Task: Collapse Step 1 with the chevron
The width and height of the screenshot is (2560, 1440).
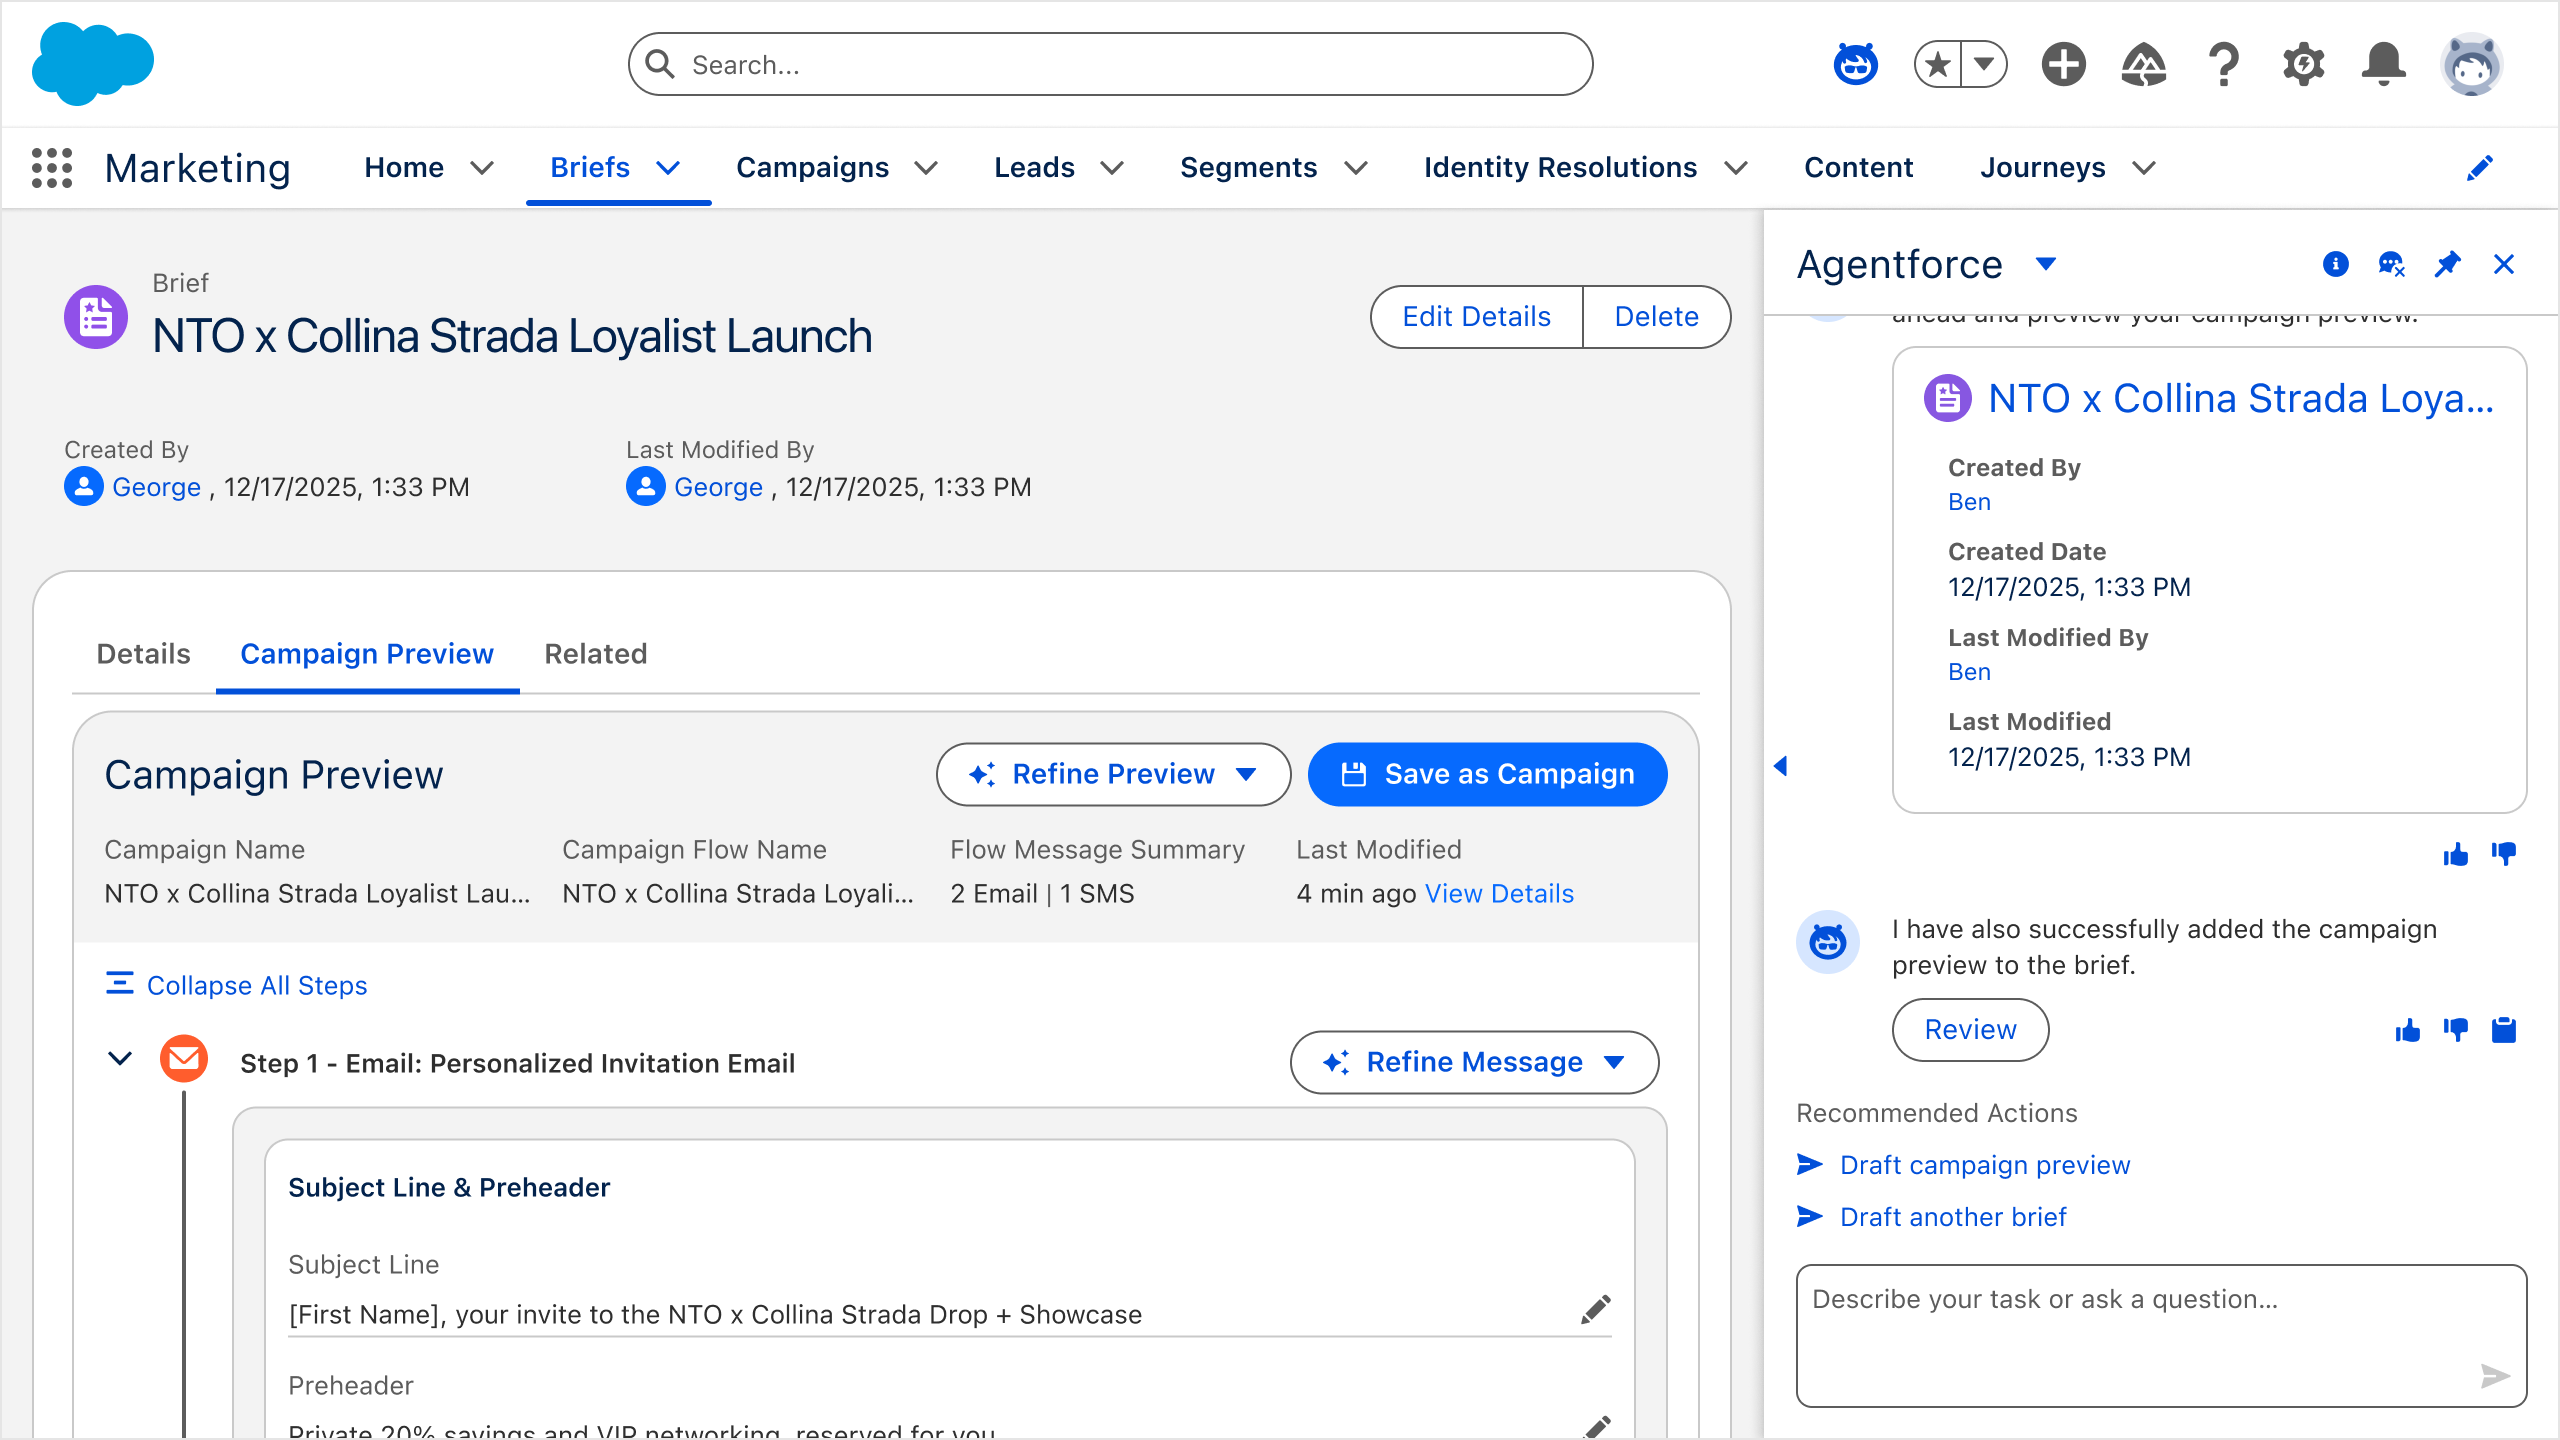Action: coord(120,1059)
